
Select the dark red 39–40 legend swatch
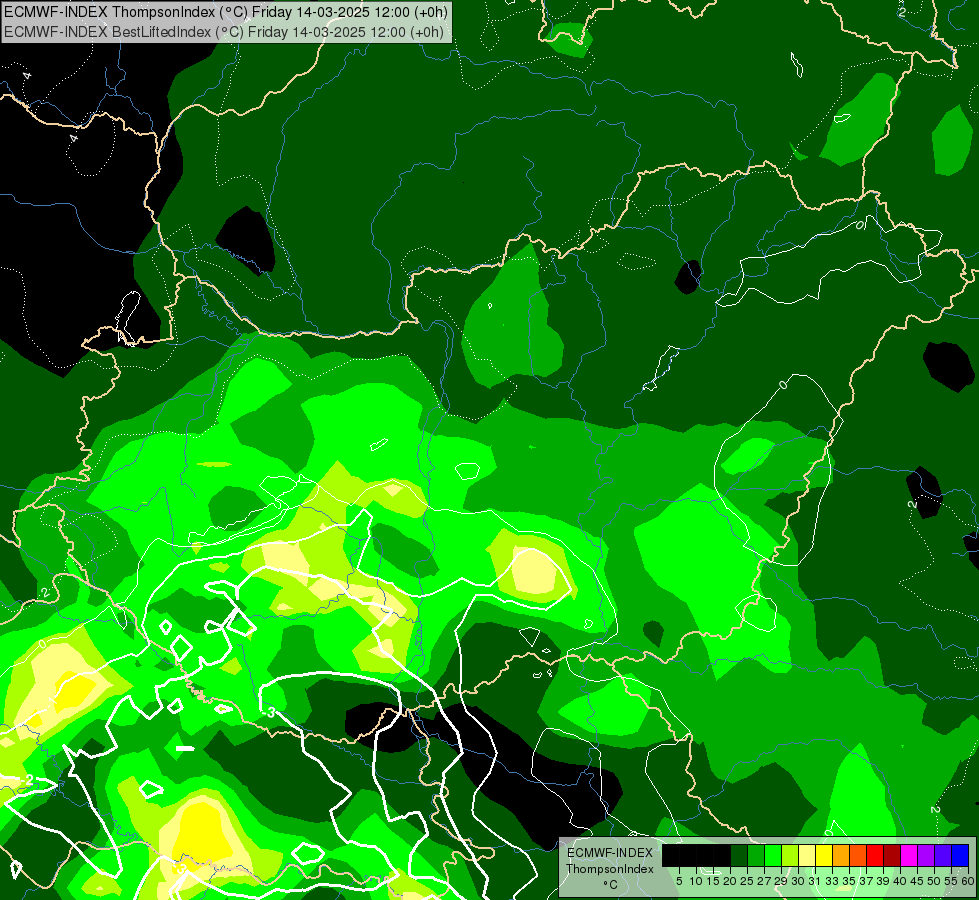(x=892, y=855)
